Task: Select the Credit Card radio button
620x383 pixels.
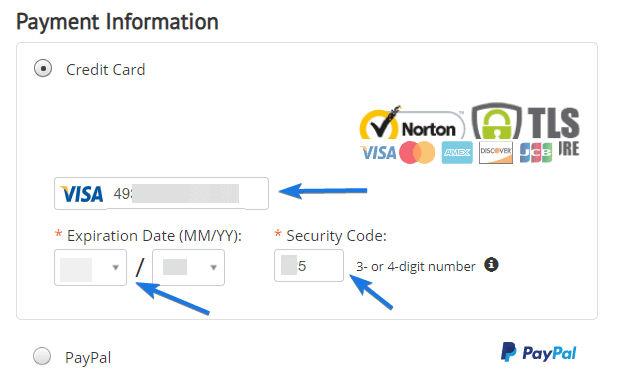Action: pyautogui.click(x=43, y=68)
